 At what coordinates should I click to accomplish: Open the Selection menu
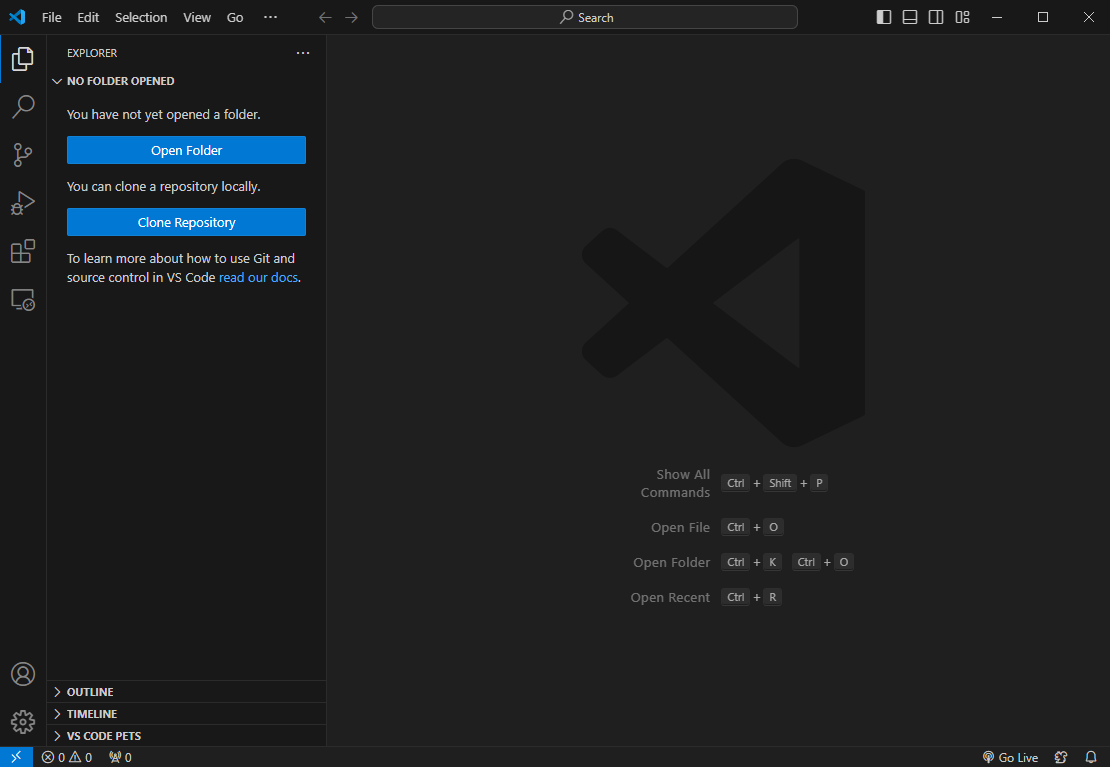(x=141, y=17)
